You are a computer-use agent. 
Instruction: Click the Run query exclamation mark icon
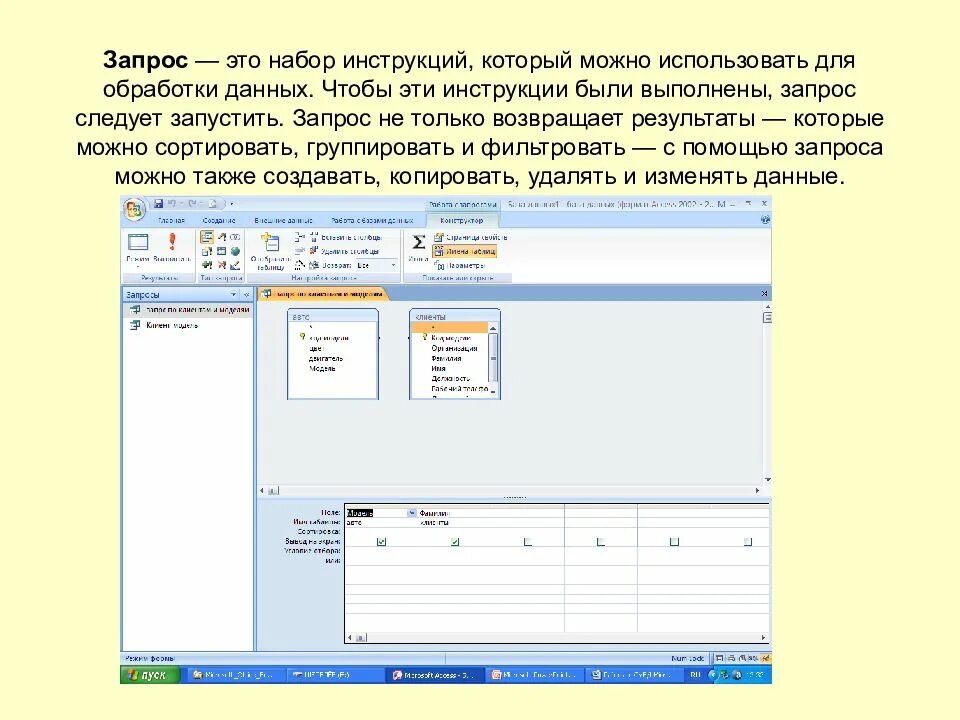tap(172, 242)
